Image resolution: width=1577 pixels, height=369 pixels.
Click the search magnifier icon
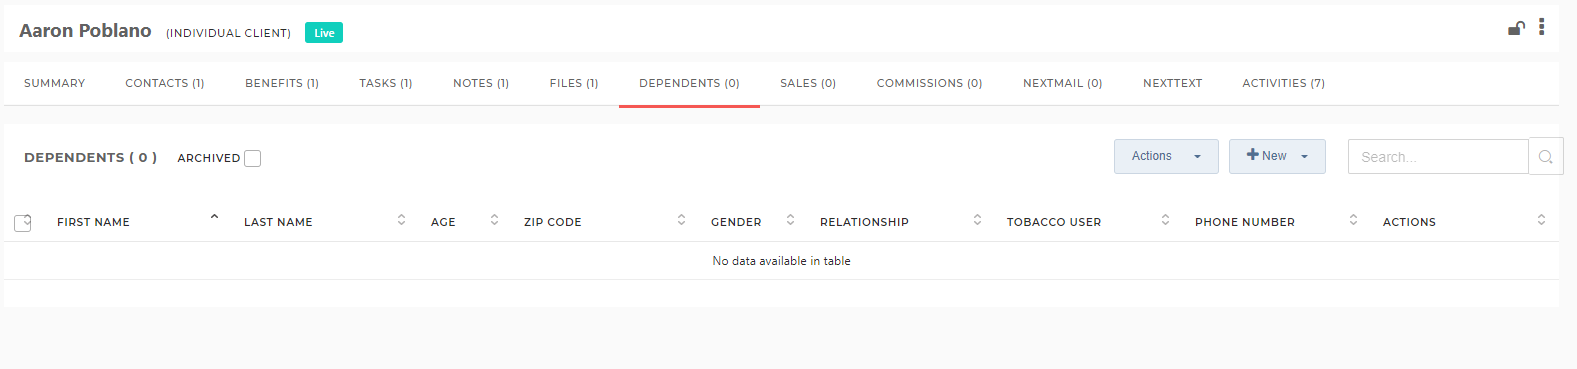(1546, 157)
